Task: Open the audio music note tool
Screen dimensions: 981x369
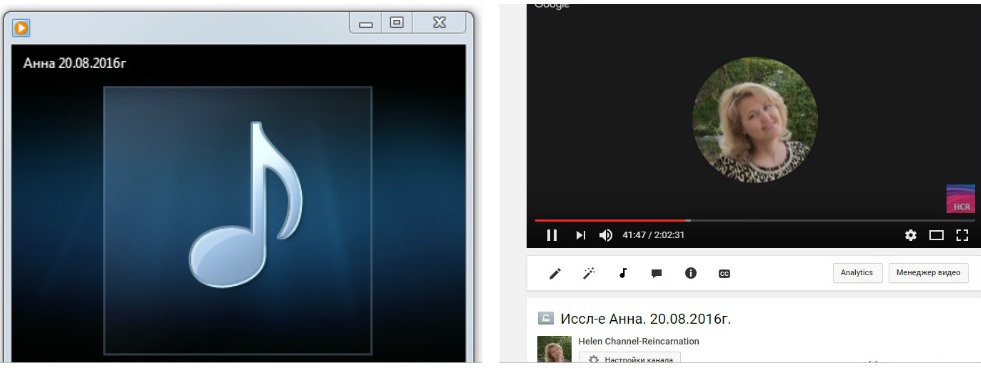Action: coord(623,273)
